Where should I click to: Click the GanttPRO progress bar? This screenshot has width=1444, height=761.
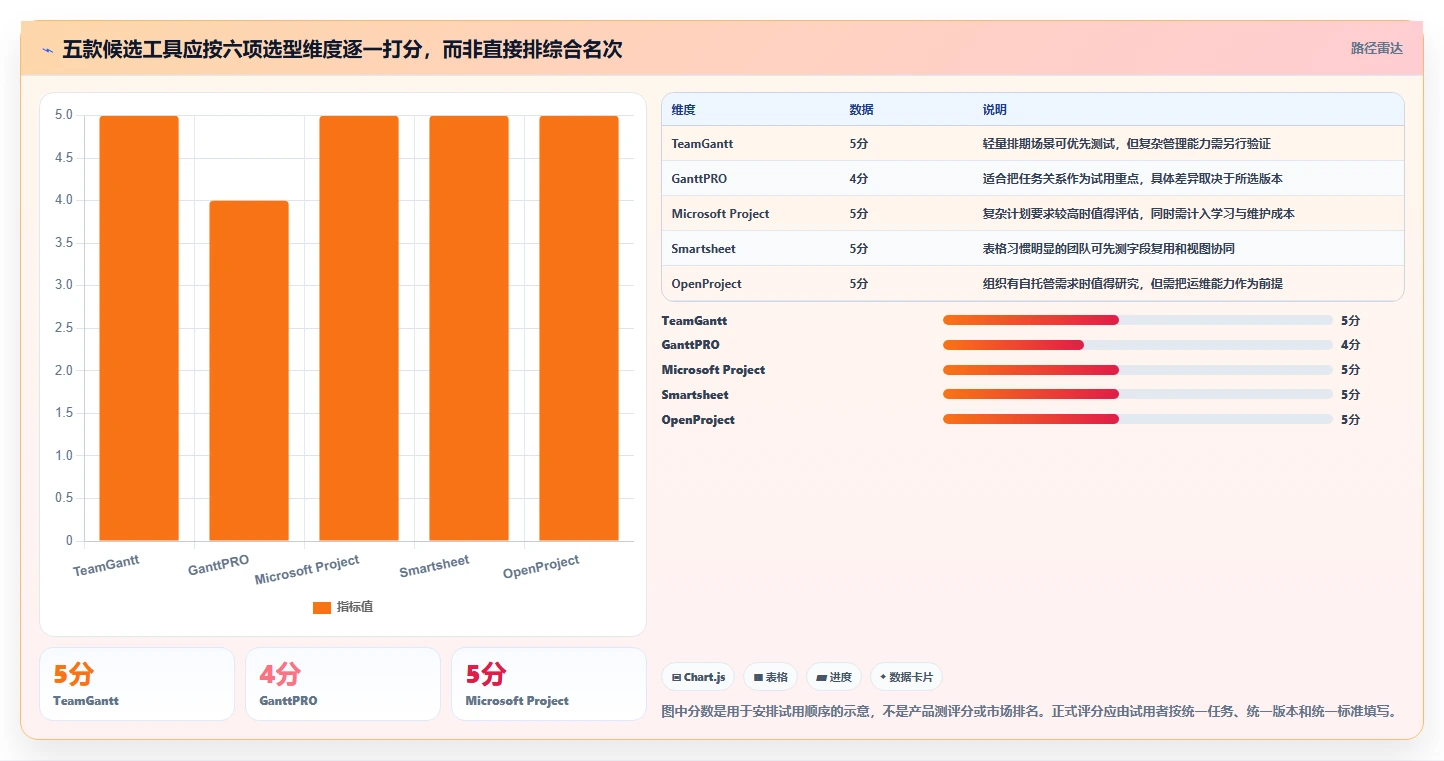point(1137,345)
